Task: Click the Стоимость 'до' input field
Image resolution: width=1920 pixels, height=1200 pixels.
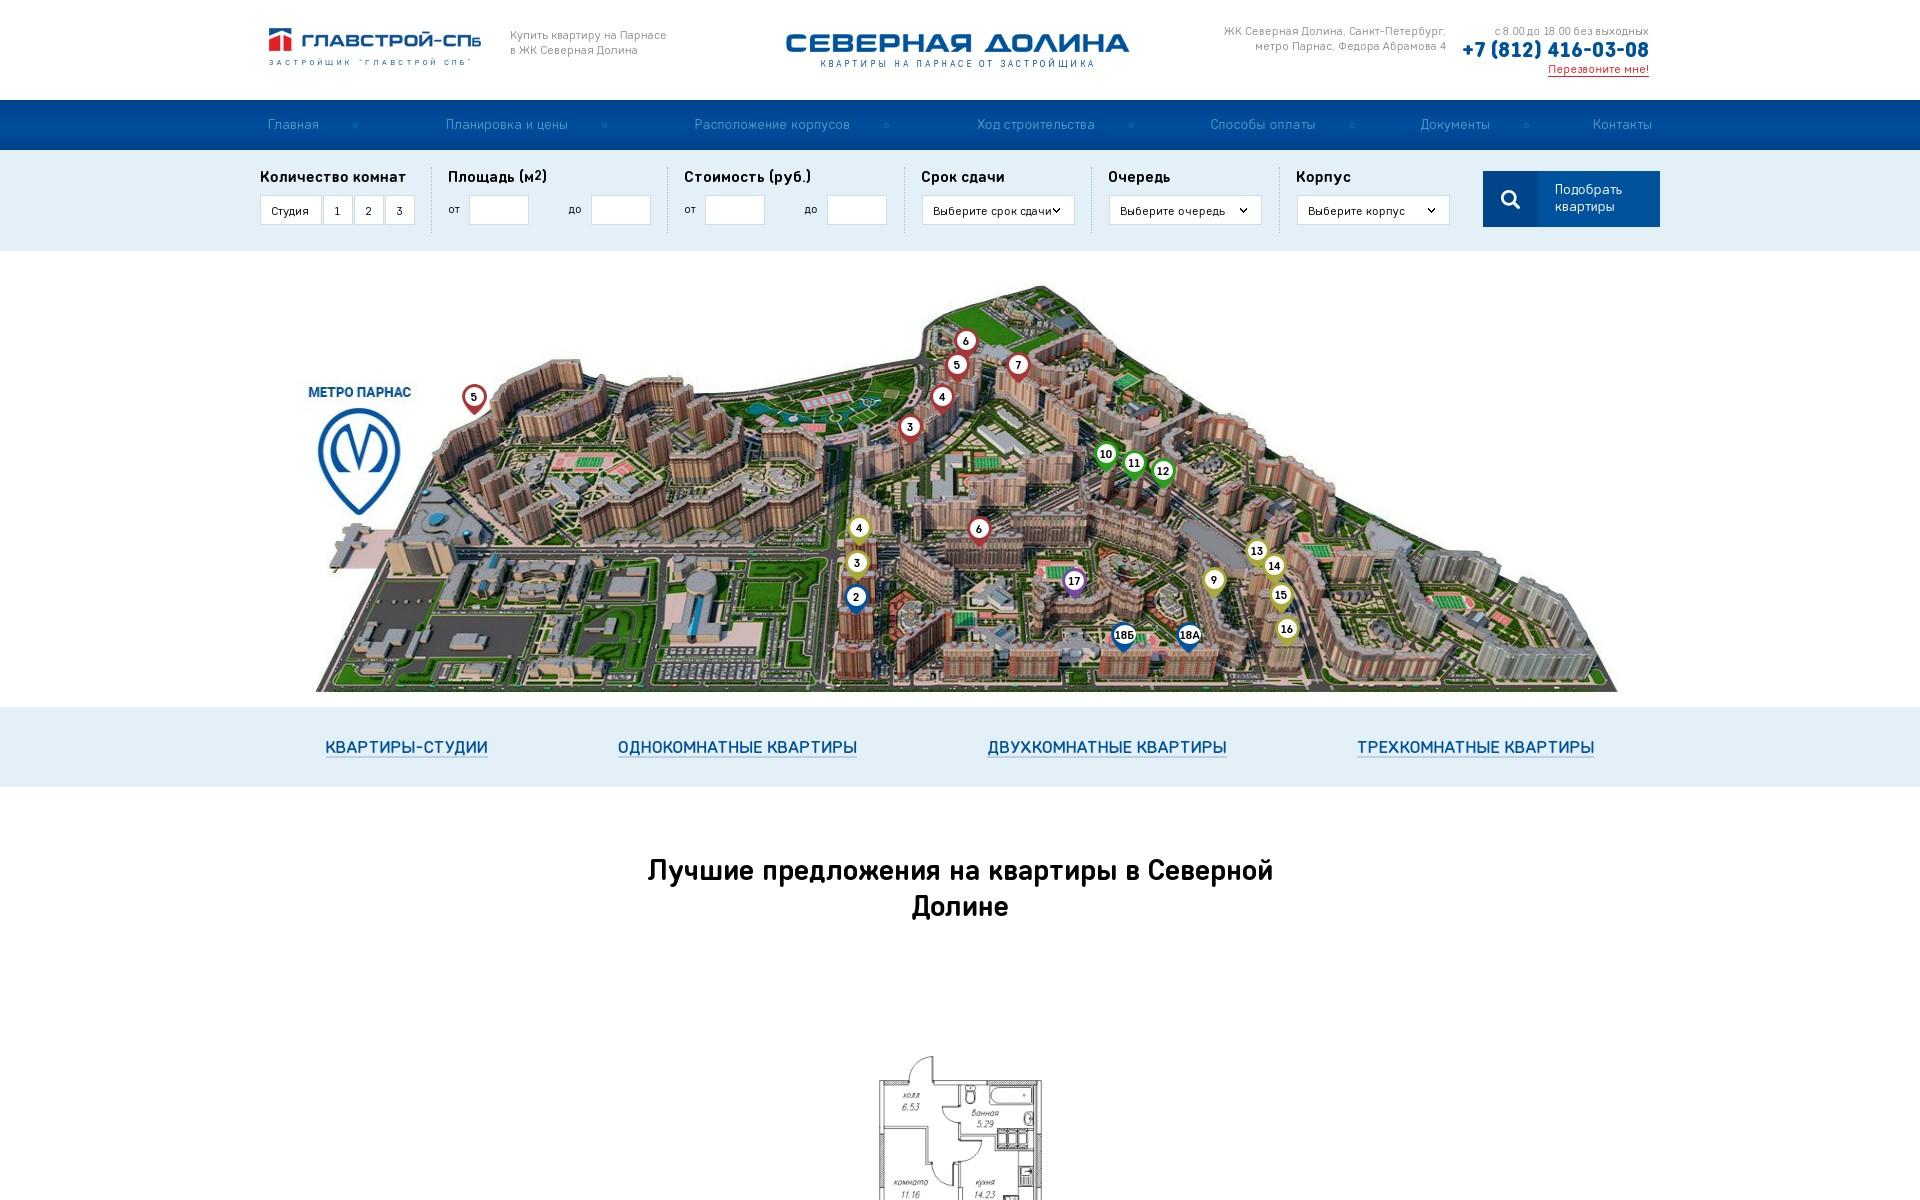Action: coord(857,210)
